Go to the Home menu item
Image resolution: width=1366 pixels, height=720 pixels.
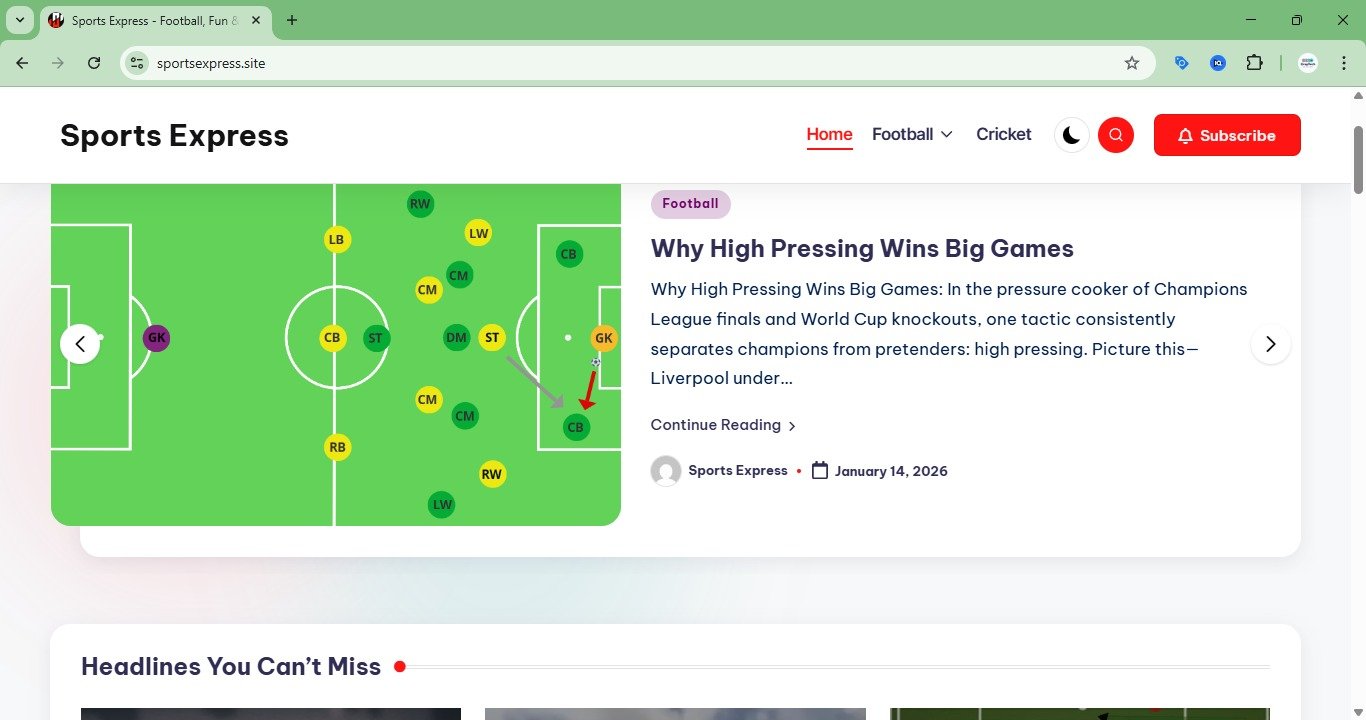coord(829,134)
